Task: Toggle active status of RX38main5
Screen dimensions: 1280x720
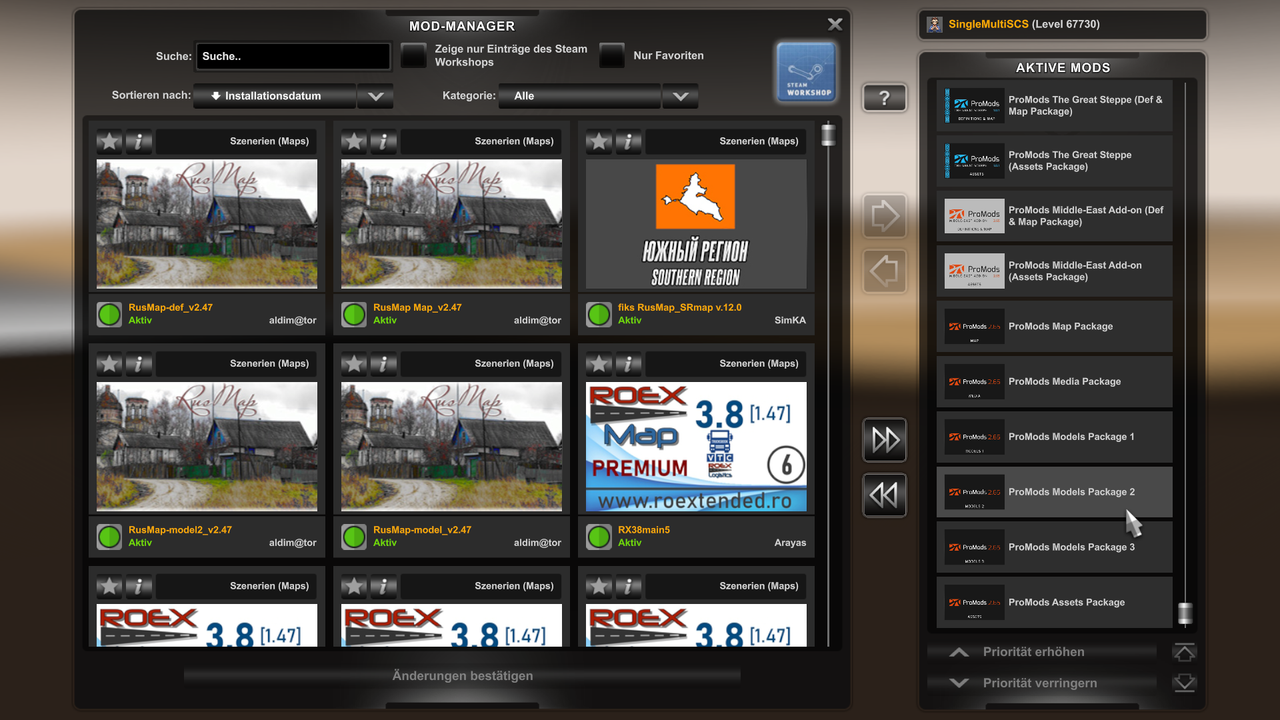Action: point(599,537)
